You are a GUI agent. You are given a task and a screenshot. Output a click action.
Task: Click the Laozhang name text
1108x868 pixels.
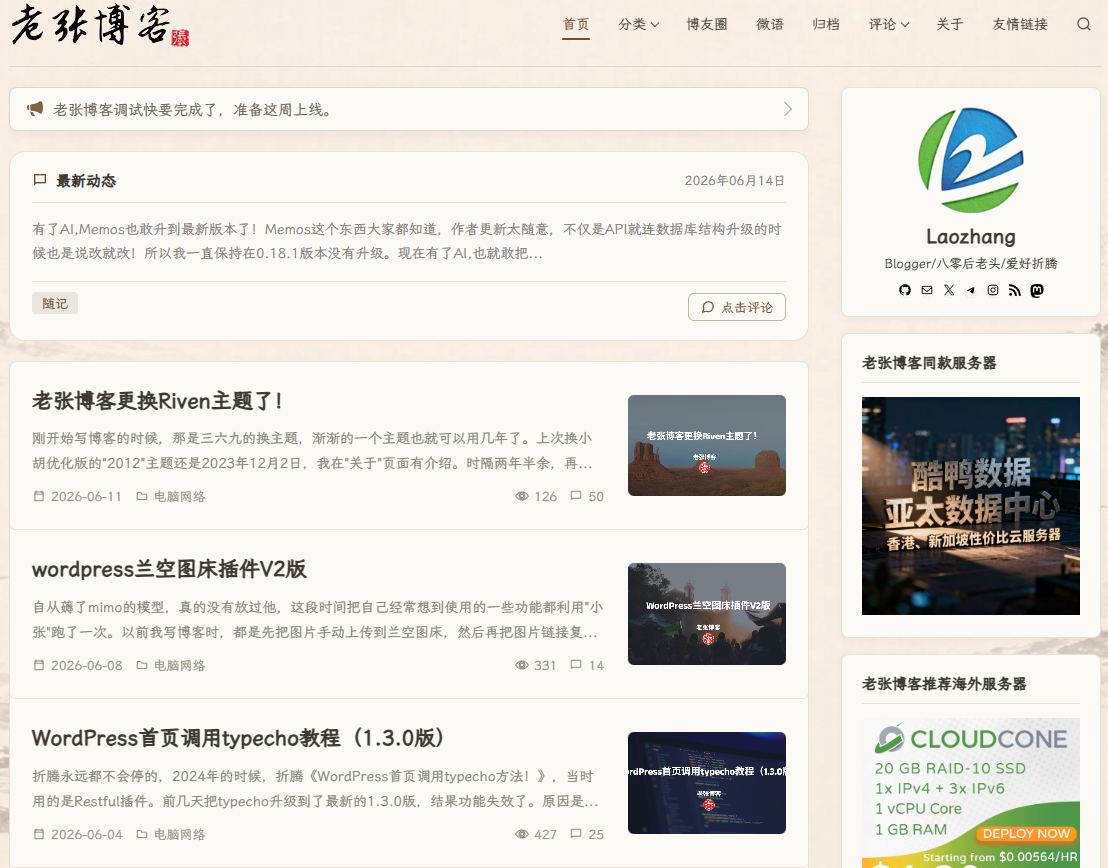(x=970, y=237)
